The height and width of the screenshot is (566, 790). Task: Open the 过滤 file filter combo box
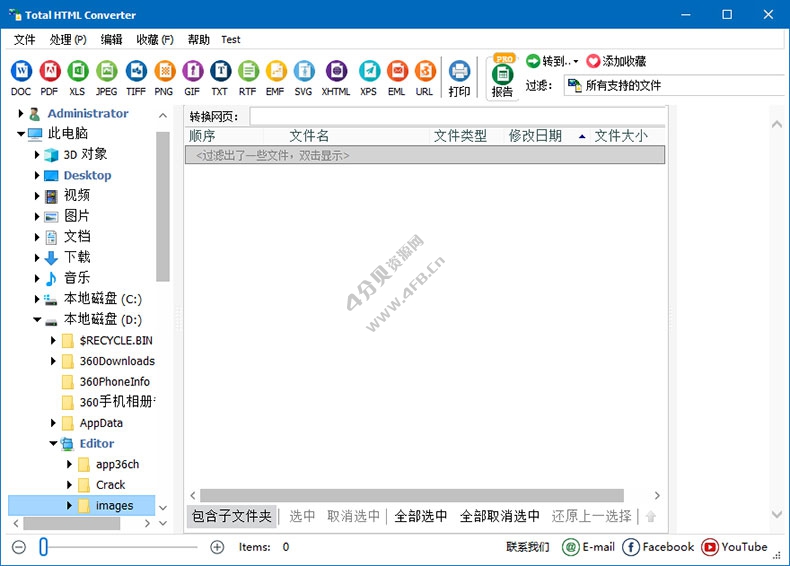pyautogui.click(x=675, y=85)
